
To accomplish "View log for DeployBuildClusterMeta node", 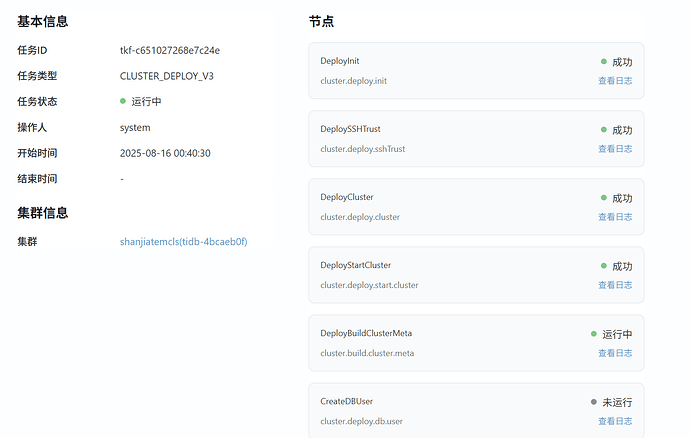I will click(x=615, y=353).
